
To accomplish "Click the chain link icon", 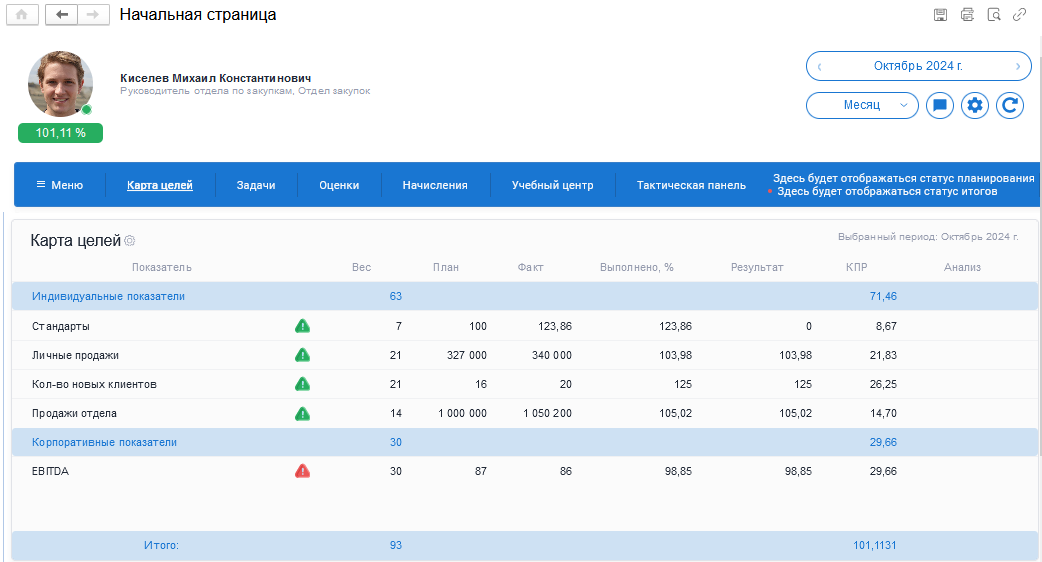I will 1020,15.
